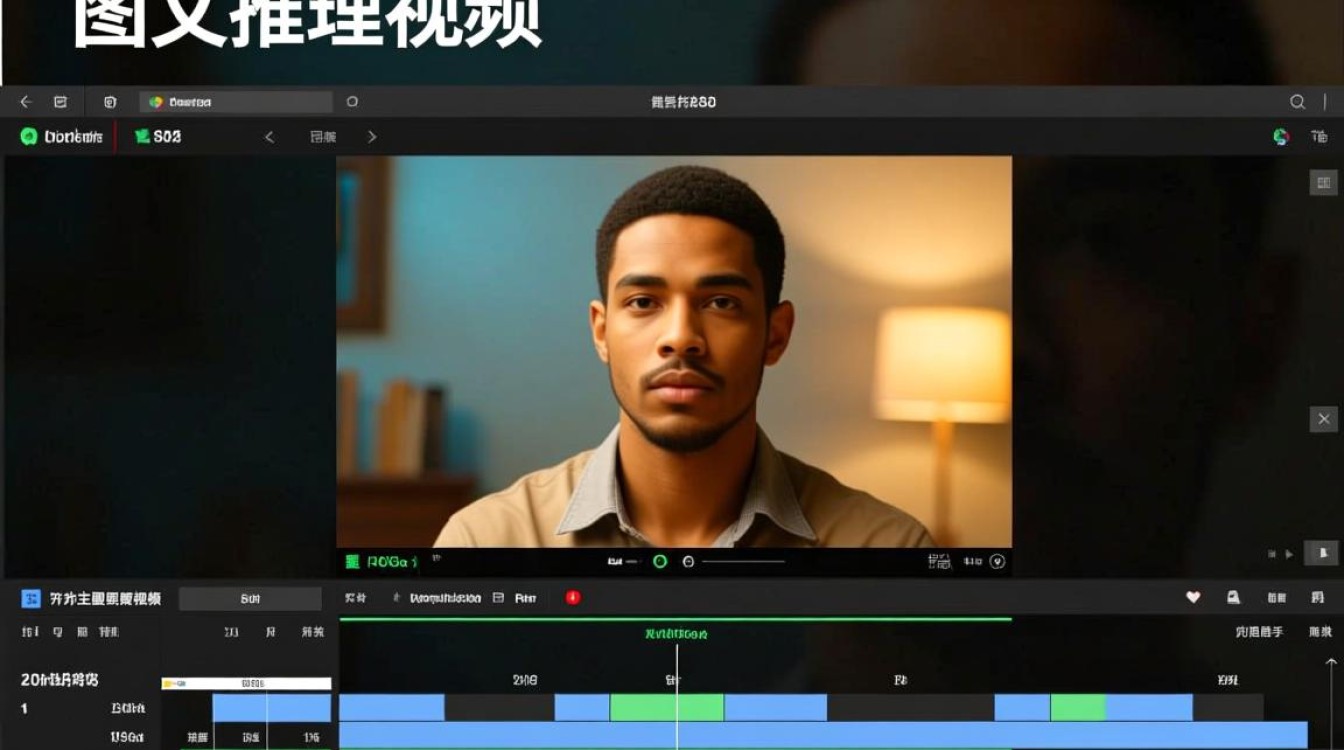Click the heart favorite icon above timeline

click(1193, 597)
